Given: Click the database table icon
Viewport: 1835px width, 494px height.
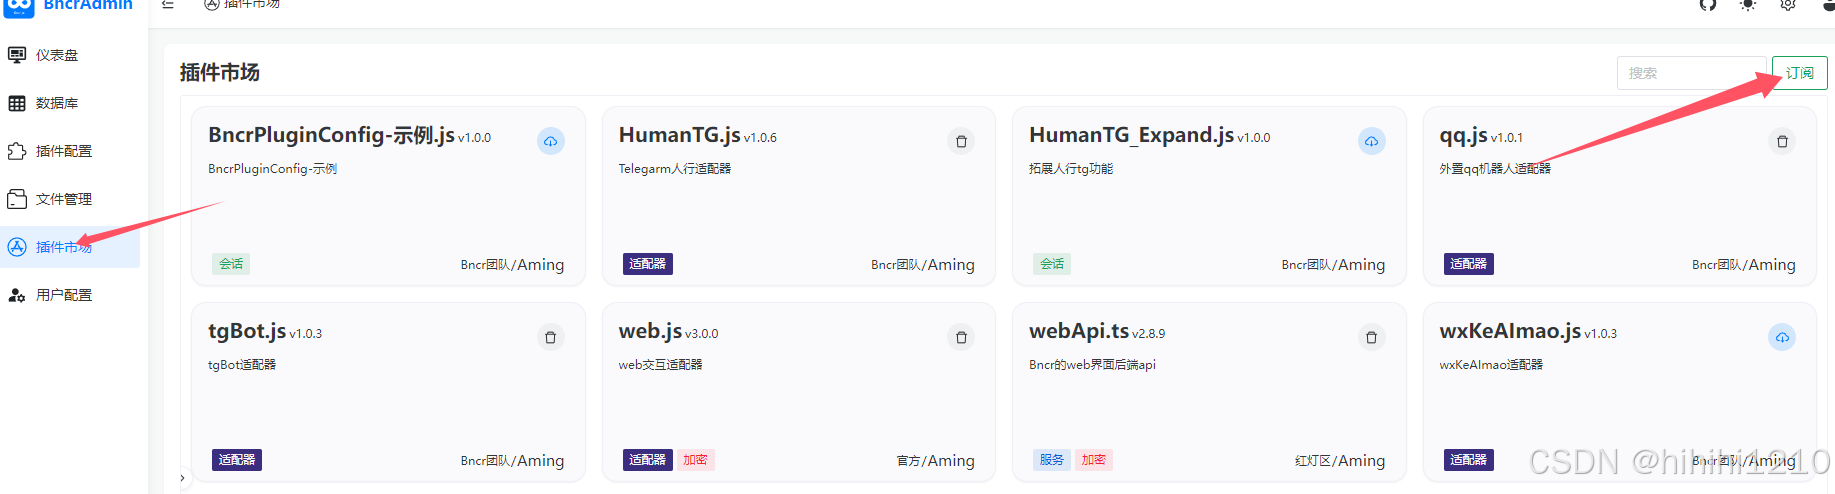Looking at the screenshot, I should tap(17, 103).
